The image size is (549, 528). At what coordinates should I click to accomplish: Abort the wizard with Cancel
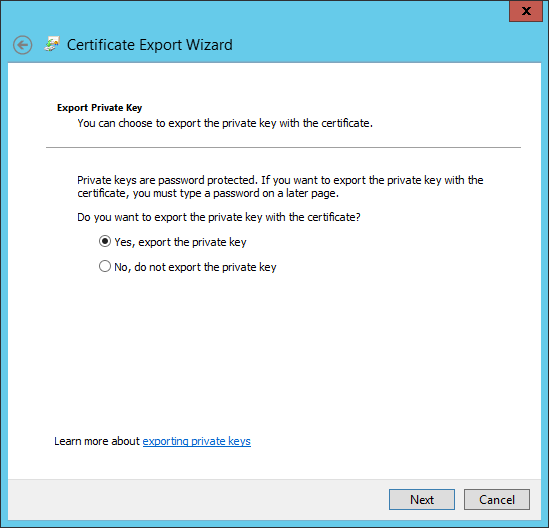pyautogui.click(x=497, y=500)
